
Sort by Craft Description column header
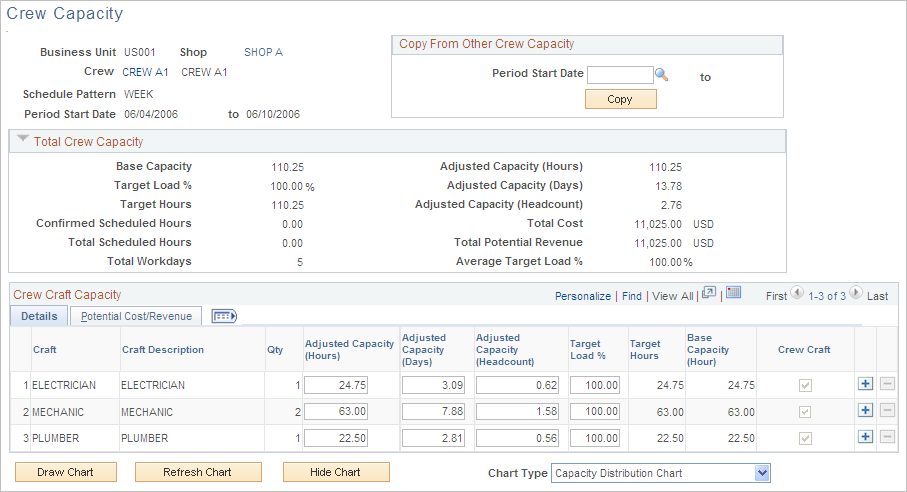163,350
